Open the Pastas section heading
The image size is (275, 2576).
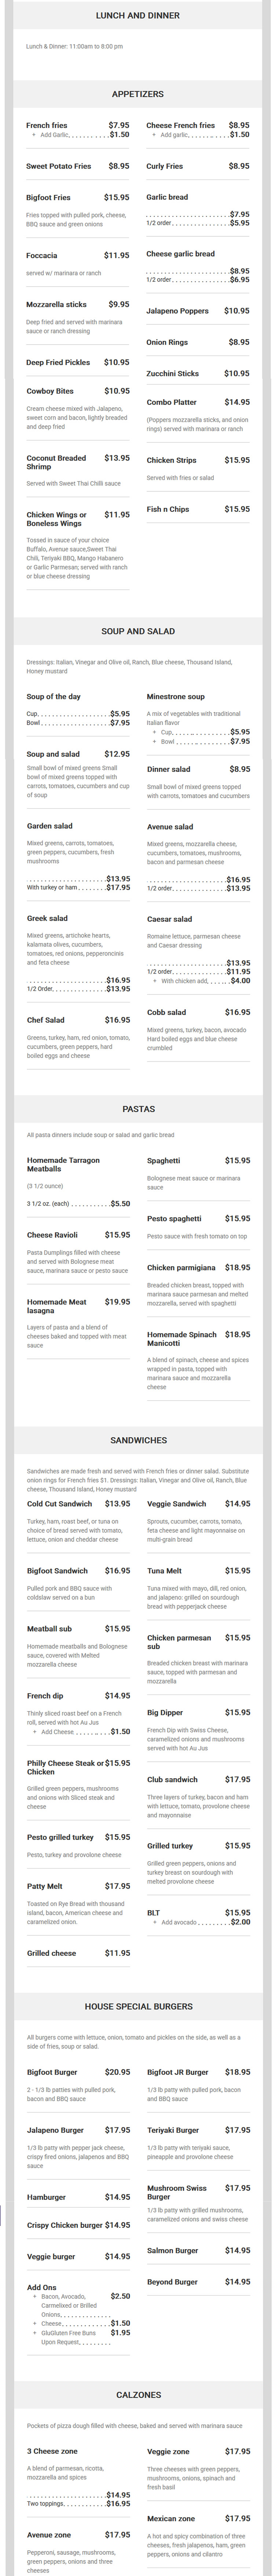coord(138,1109)
